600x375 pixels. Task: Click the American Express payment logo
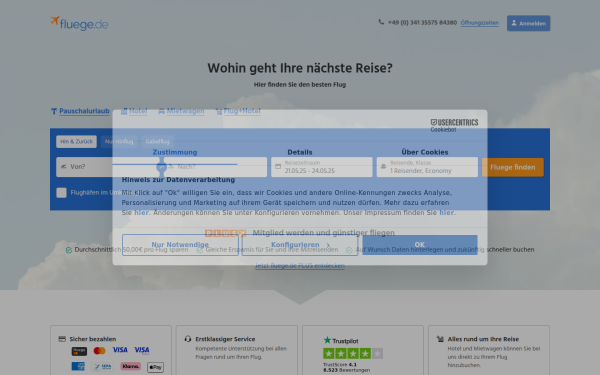pos(78,366)
